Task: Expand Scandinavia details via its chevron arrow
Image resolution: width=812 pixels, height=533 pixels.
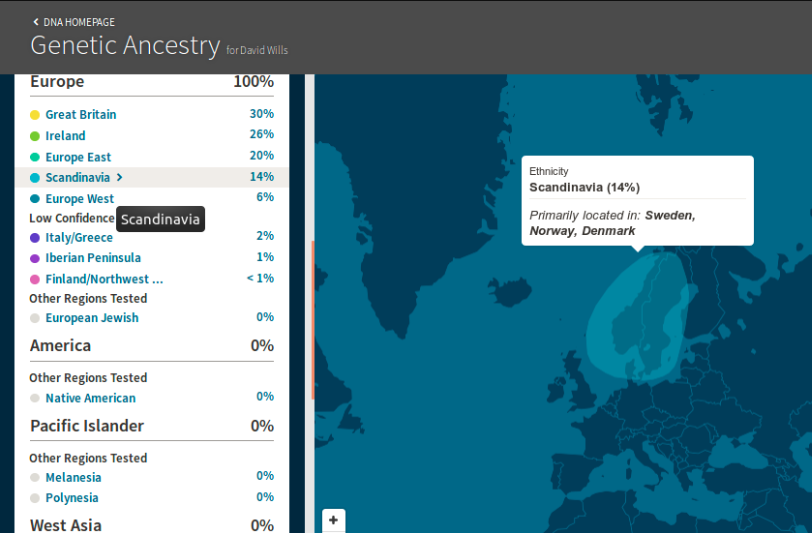Action: 120,178
